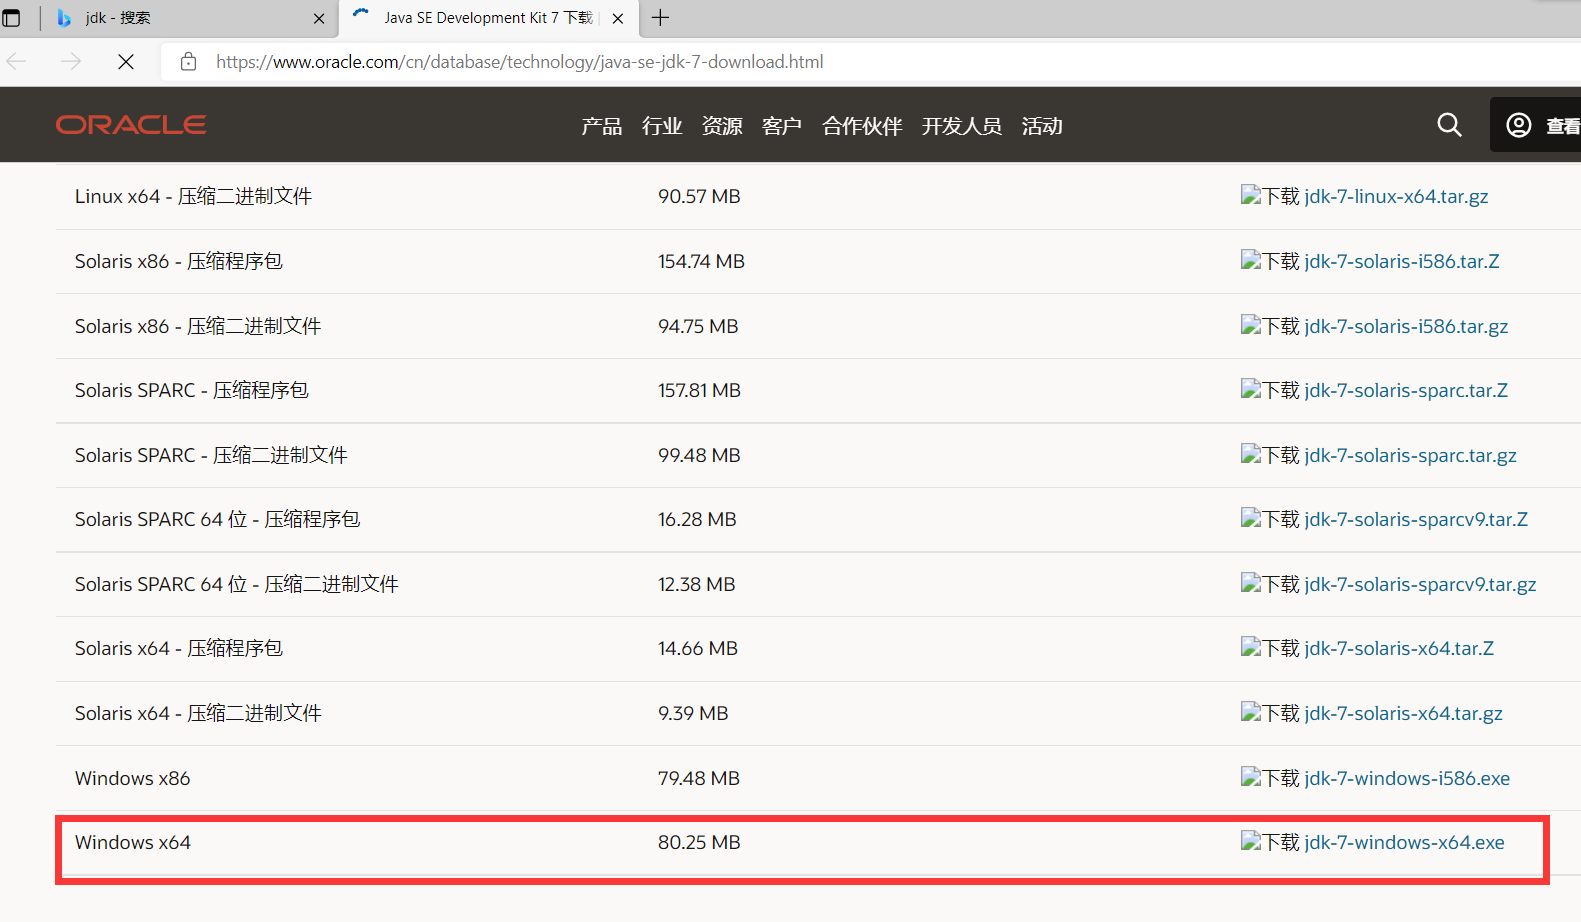Stop loading the page
Screen dimensions: 1581x922
126,62
